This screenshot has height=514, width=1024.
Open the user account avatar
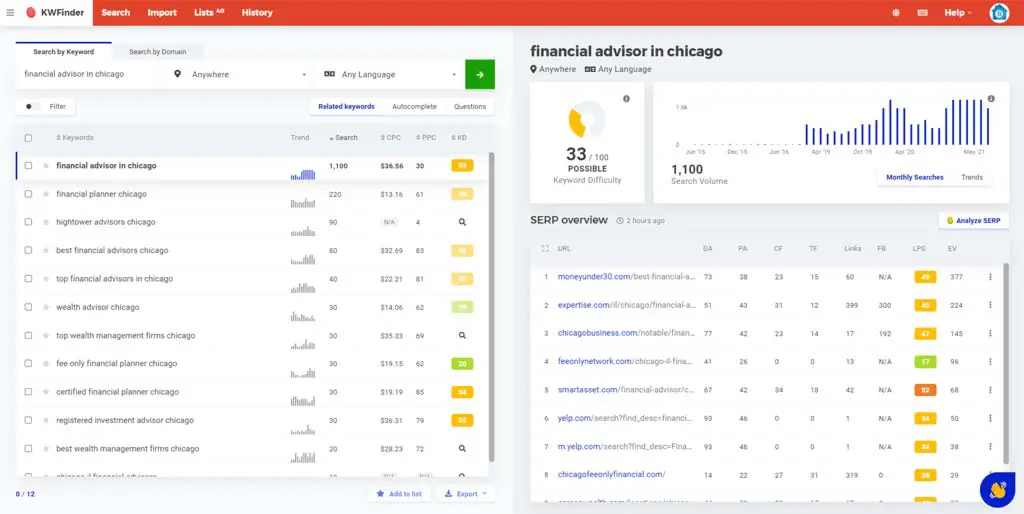tap(999, 12)
